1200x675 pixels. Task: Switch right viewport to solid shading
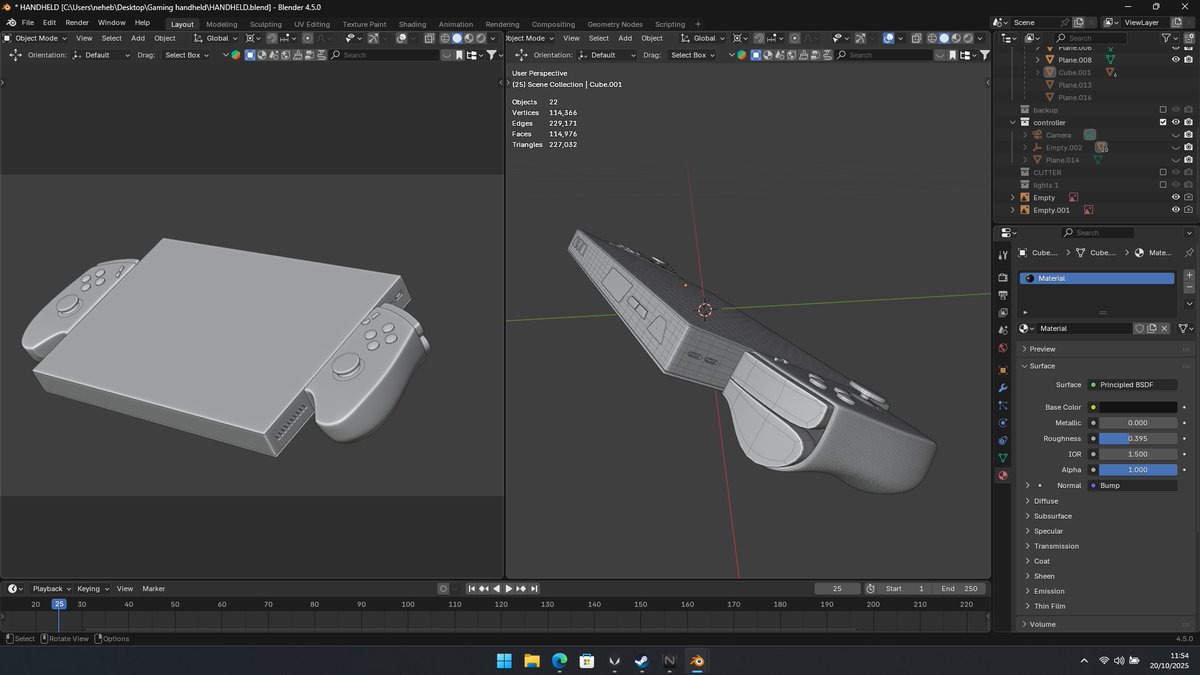click(944, 38)
